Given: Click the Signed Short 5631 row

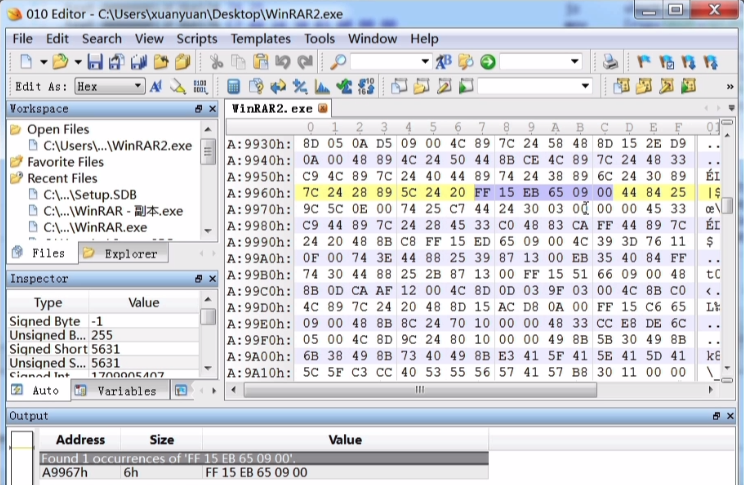Looking at the screenshot, I should (x=103, y=349).
